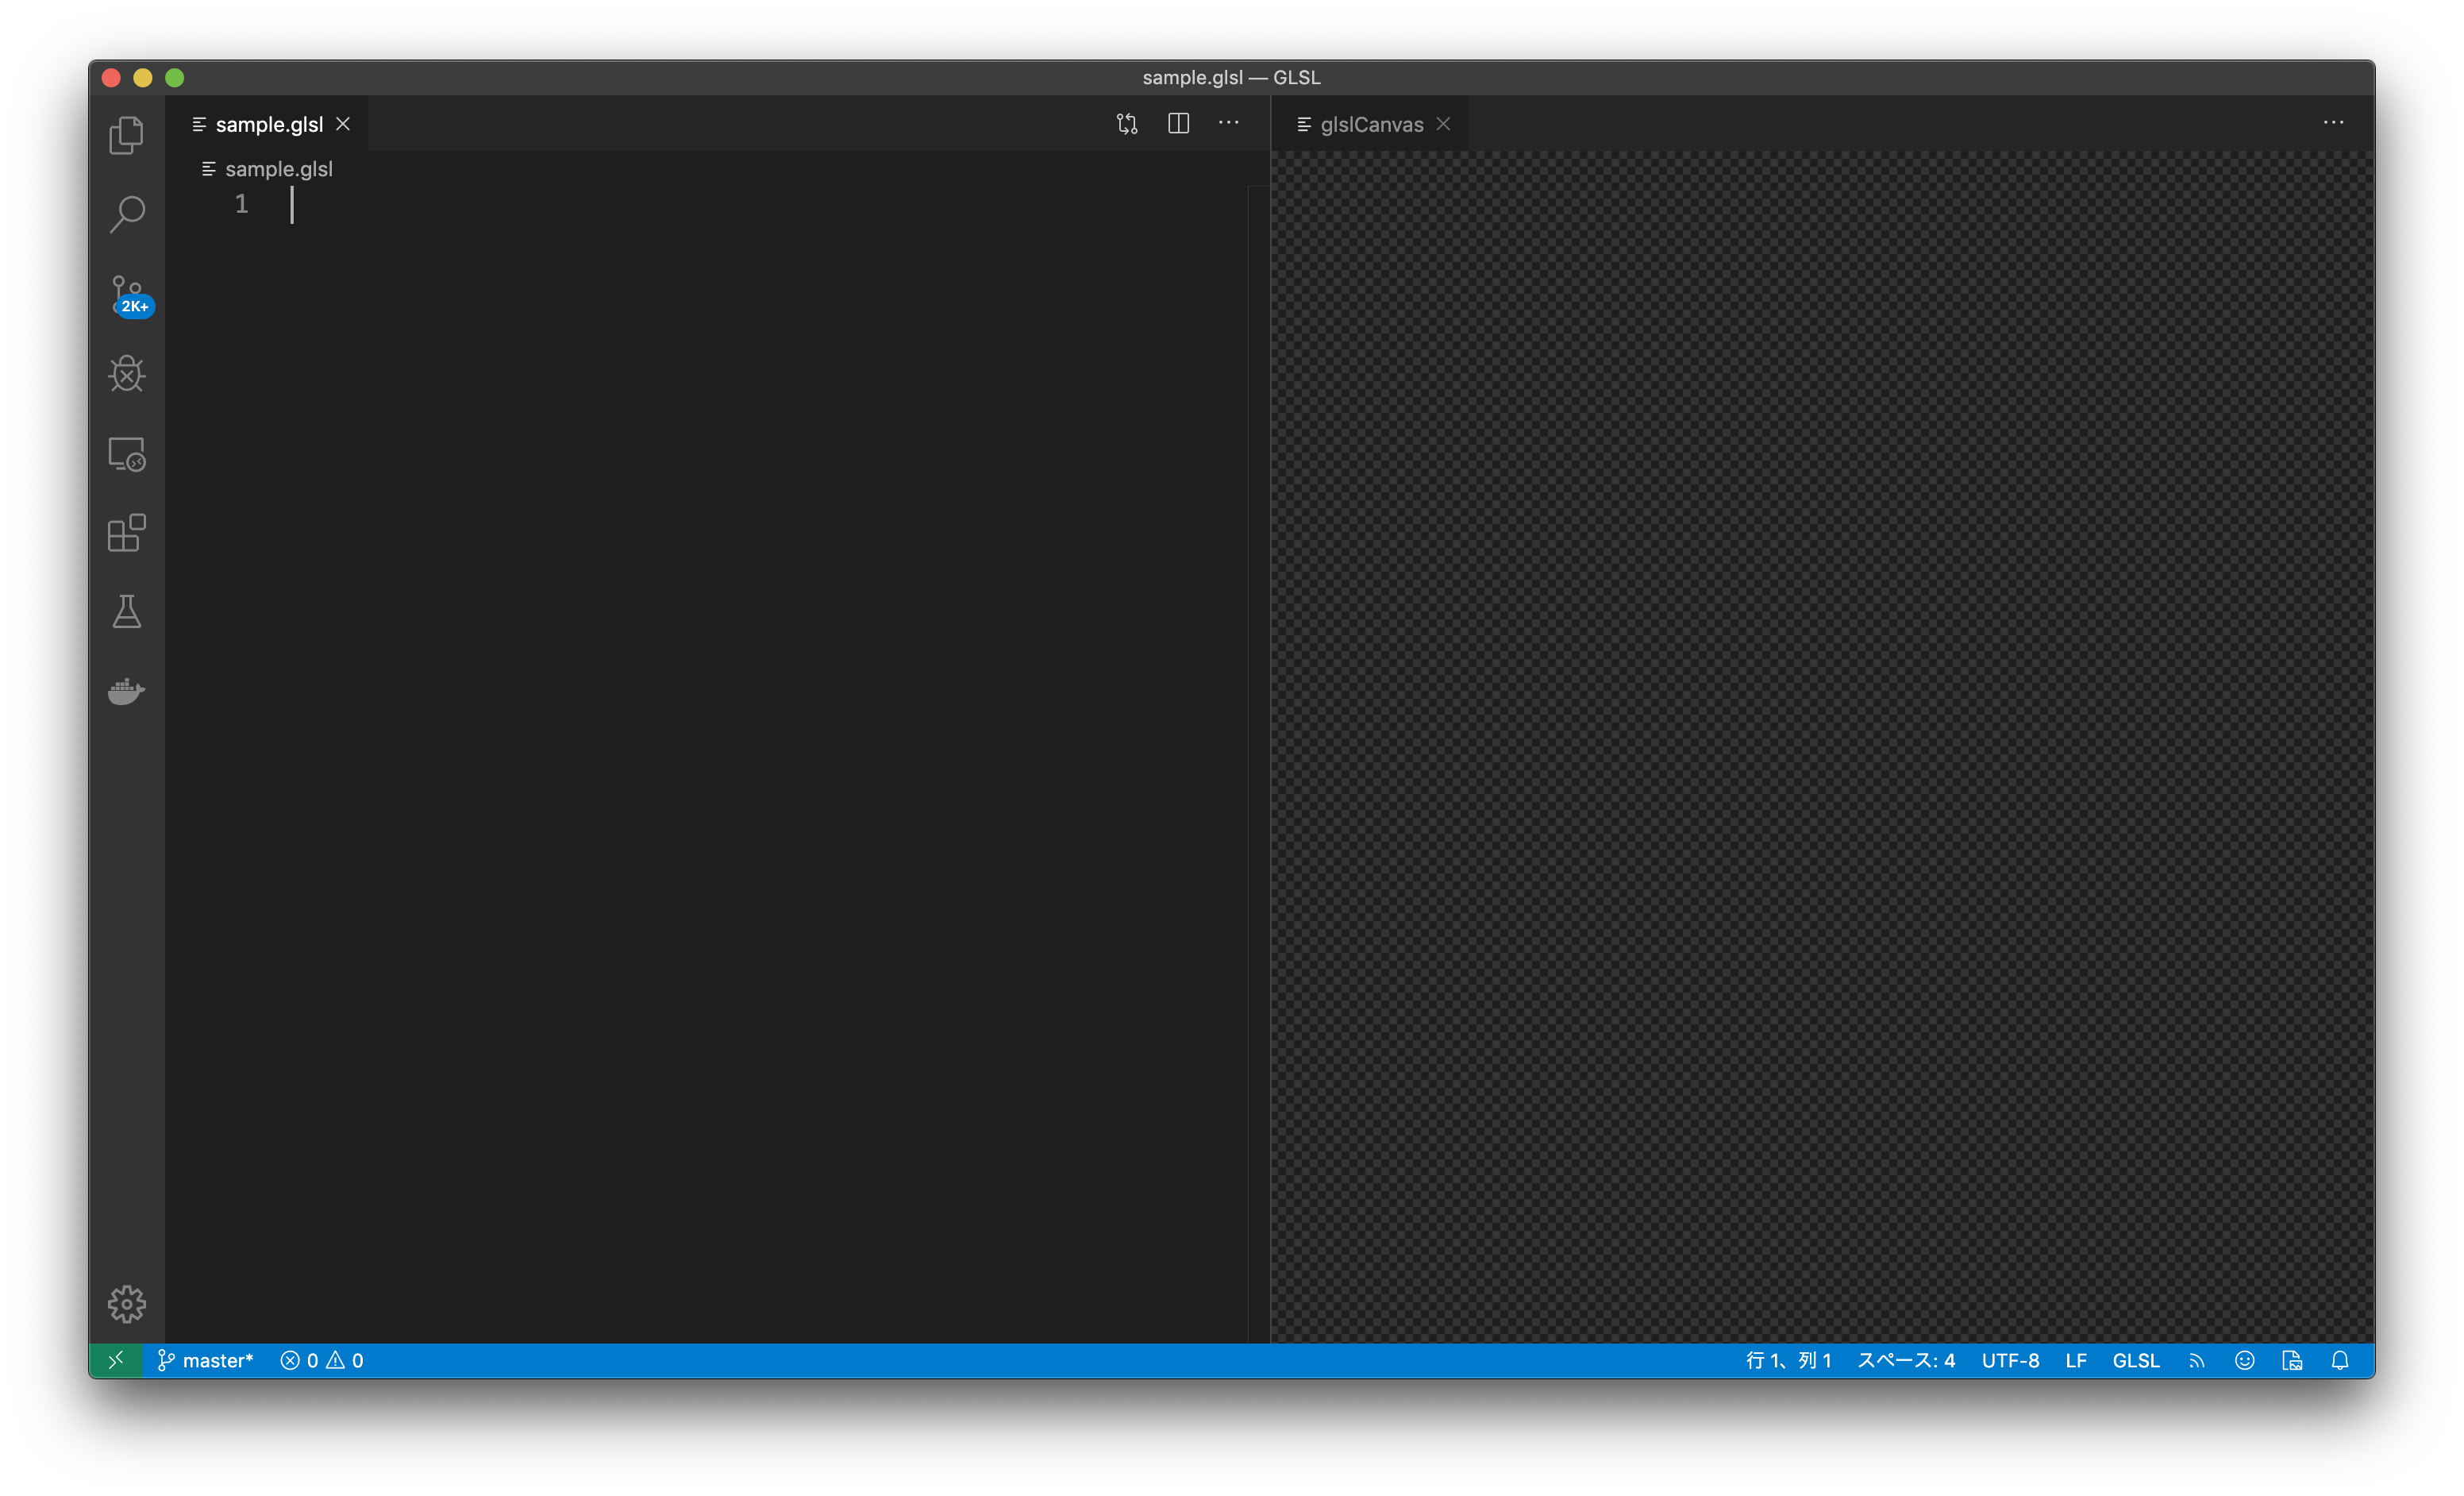Viewport: 2464px width, 1496px height.
Task: Change indentation via スペース: 4
Action: 1905,1360
